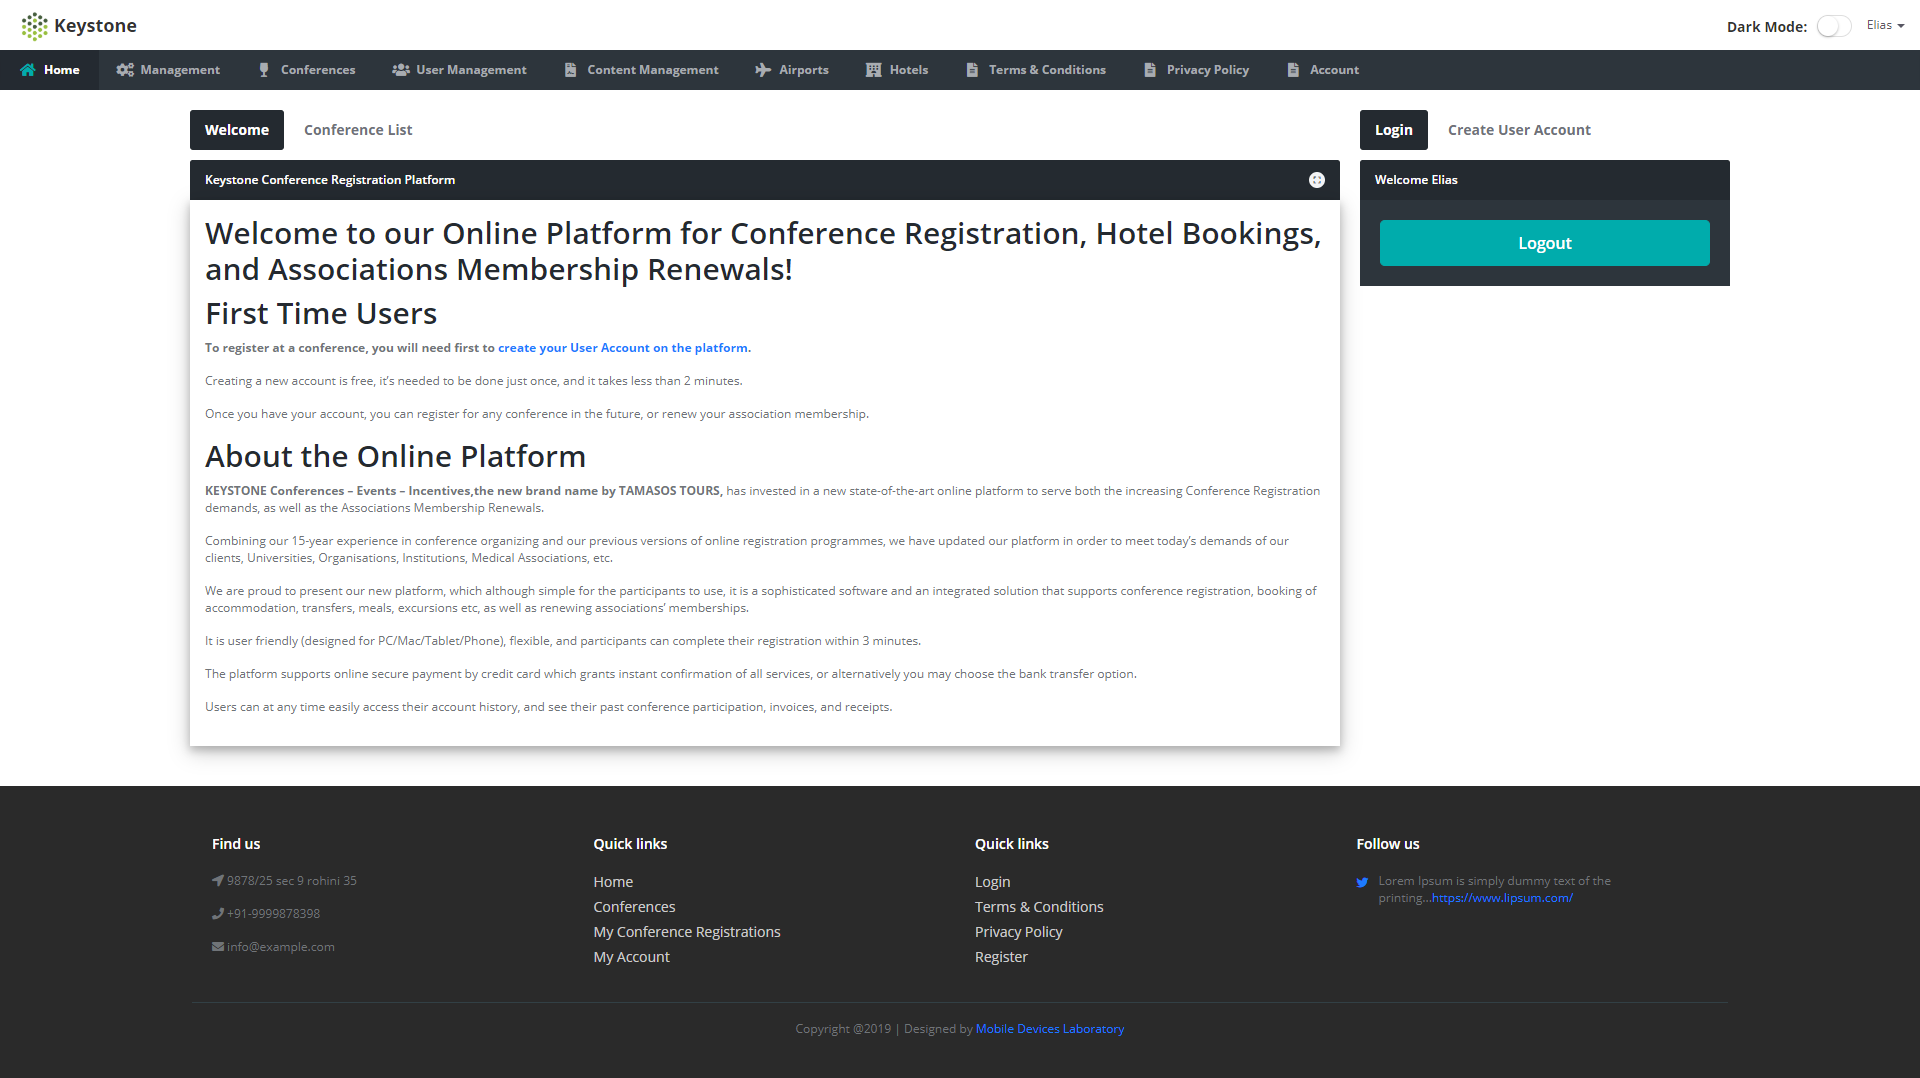Toggle Dark Mode switch
The width and height of the screenshot is (1920, 1078).
tap(1833, 25)
